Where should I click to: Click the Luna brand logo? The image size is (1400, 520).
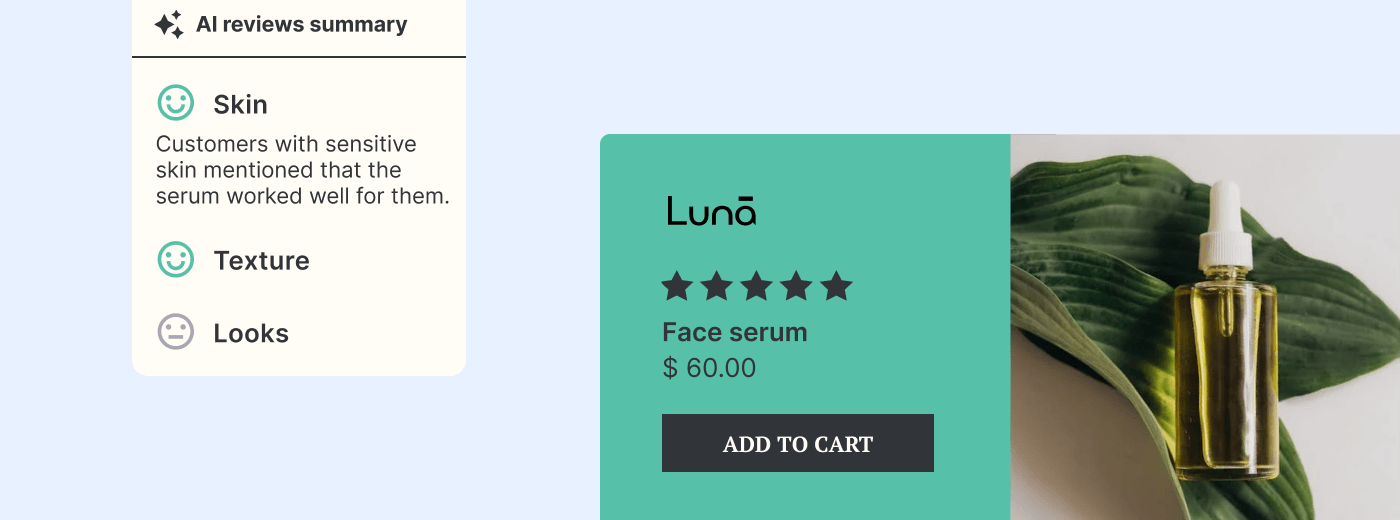(711, 211)
